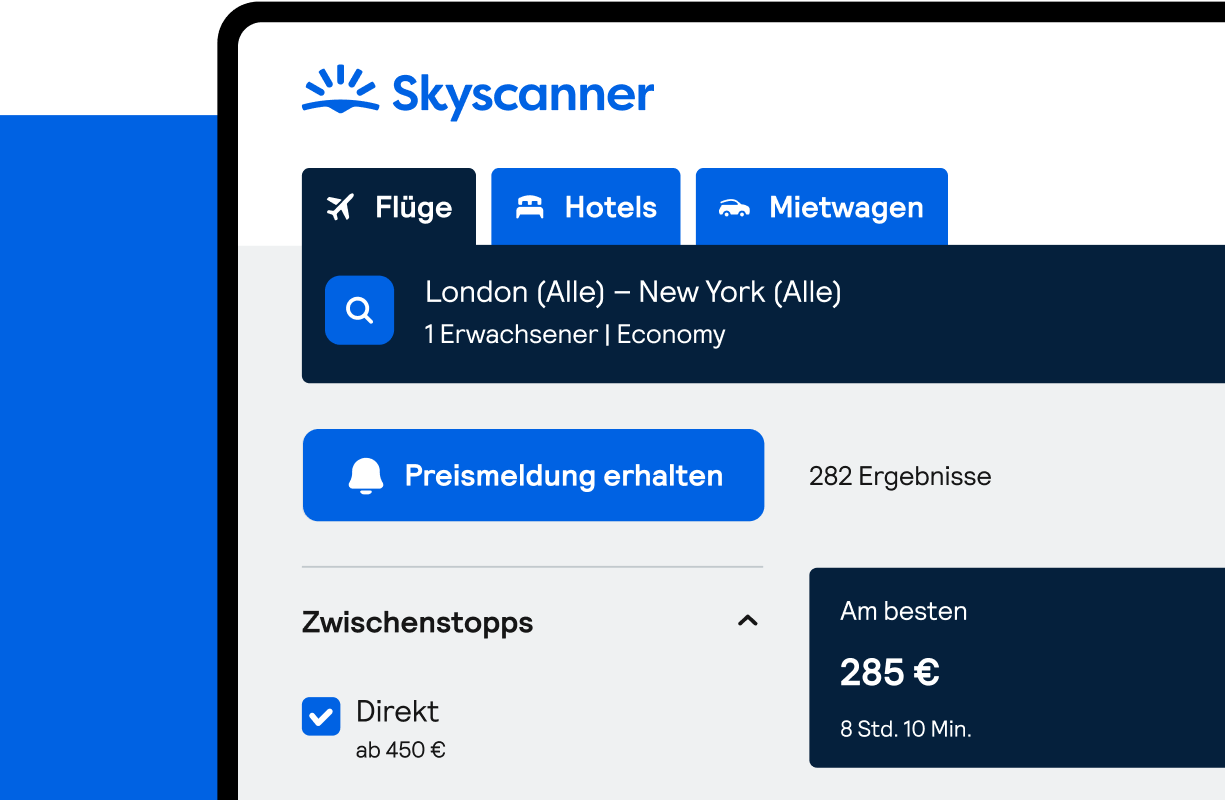Image resolution: width=1225 pixels, height=800 pixels.
Task: Click the London – New York route text
Action: click(x=633, y=292)
